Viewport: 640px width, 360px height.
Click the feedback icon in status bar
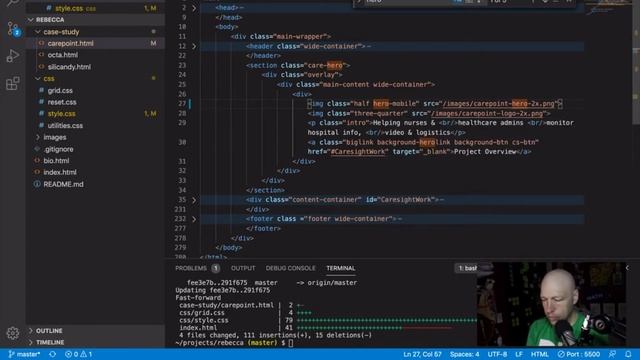pos(612,354)
